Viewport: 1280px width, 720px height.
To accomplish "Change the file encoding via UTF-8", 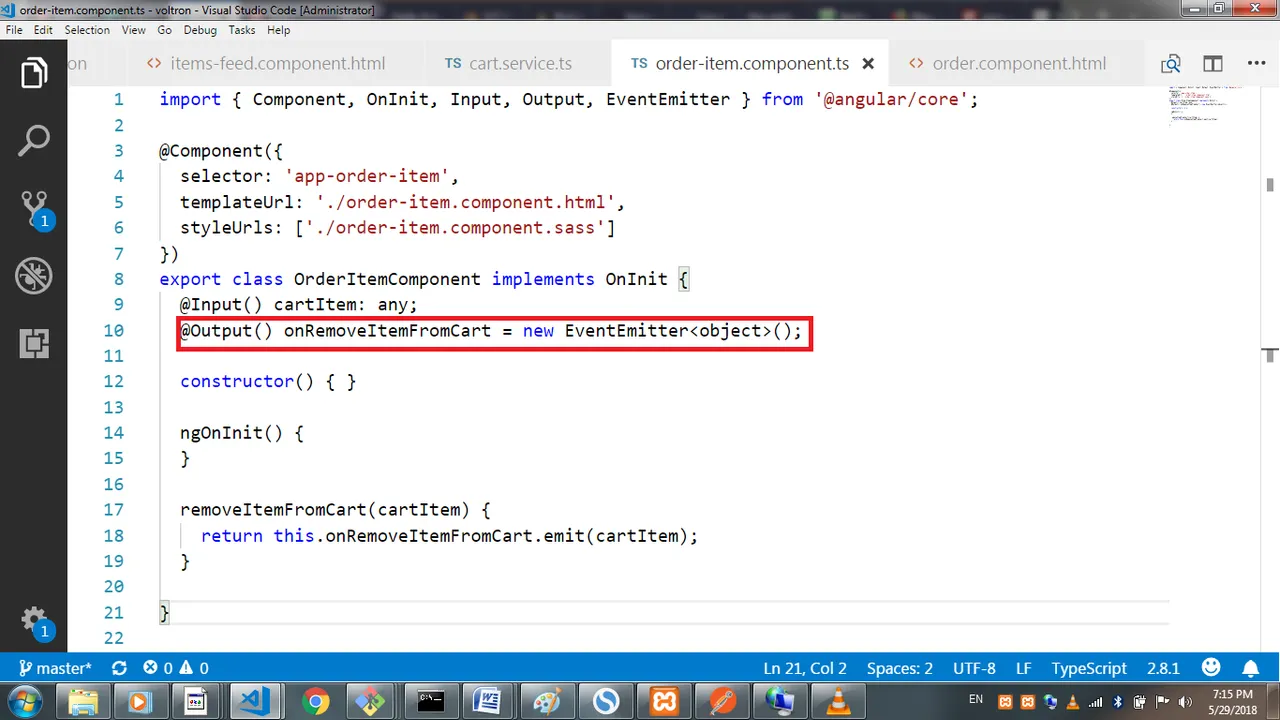I will [974, 668].
